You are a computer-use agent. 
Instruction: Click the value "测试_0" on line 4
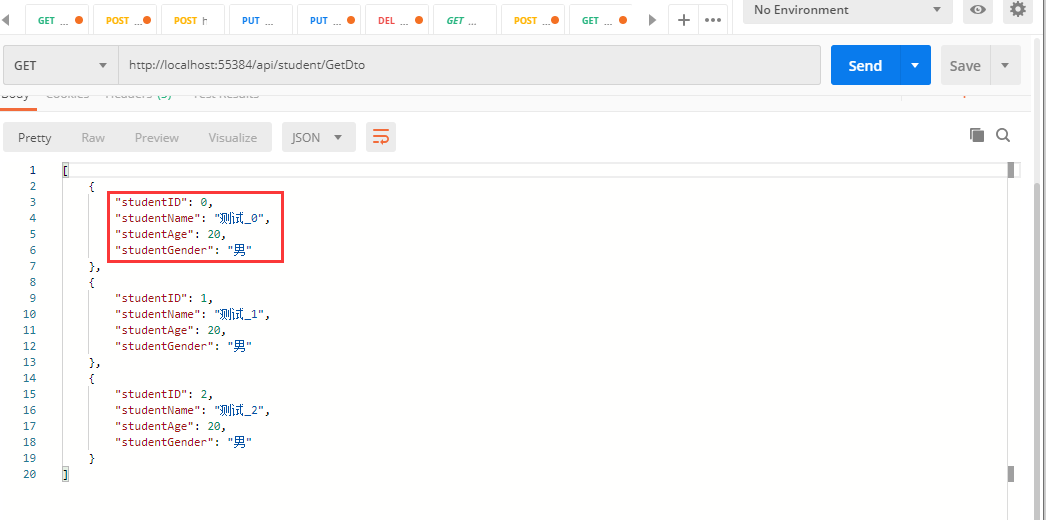[241, 218]
